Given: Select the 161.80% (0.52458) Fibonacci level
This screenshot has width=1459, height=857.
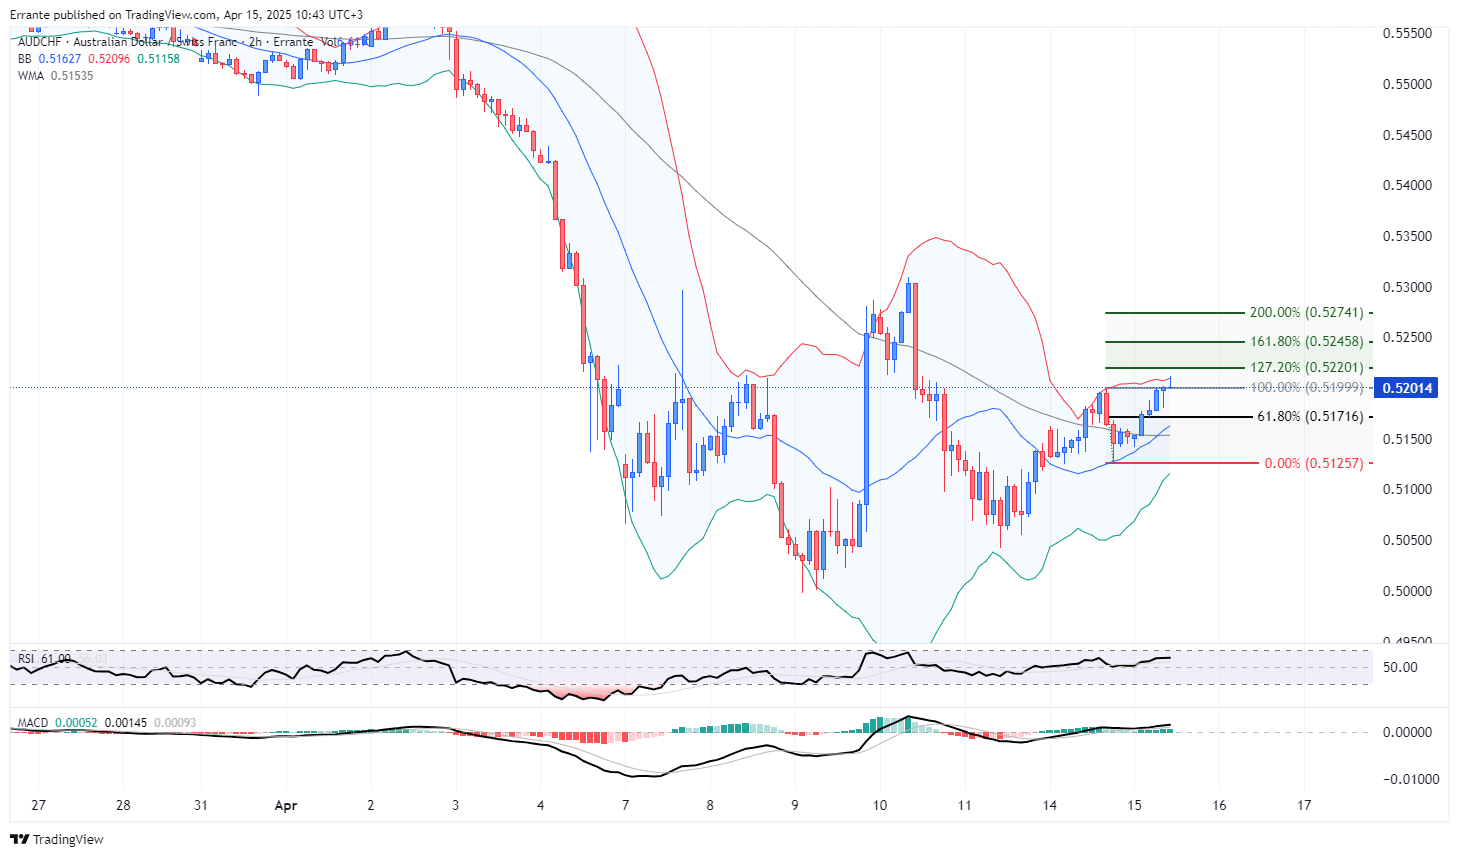Looking at the screenshot, I should pos(1306,342).
